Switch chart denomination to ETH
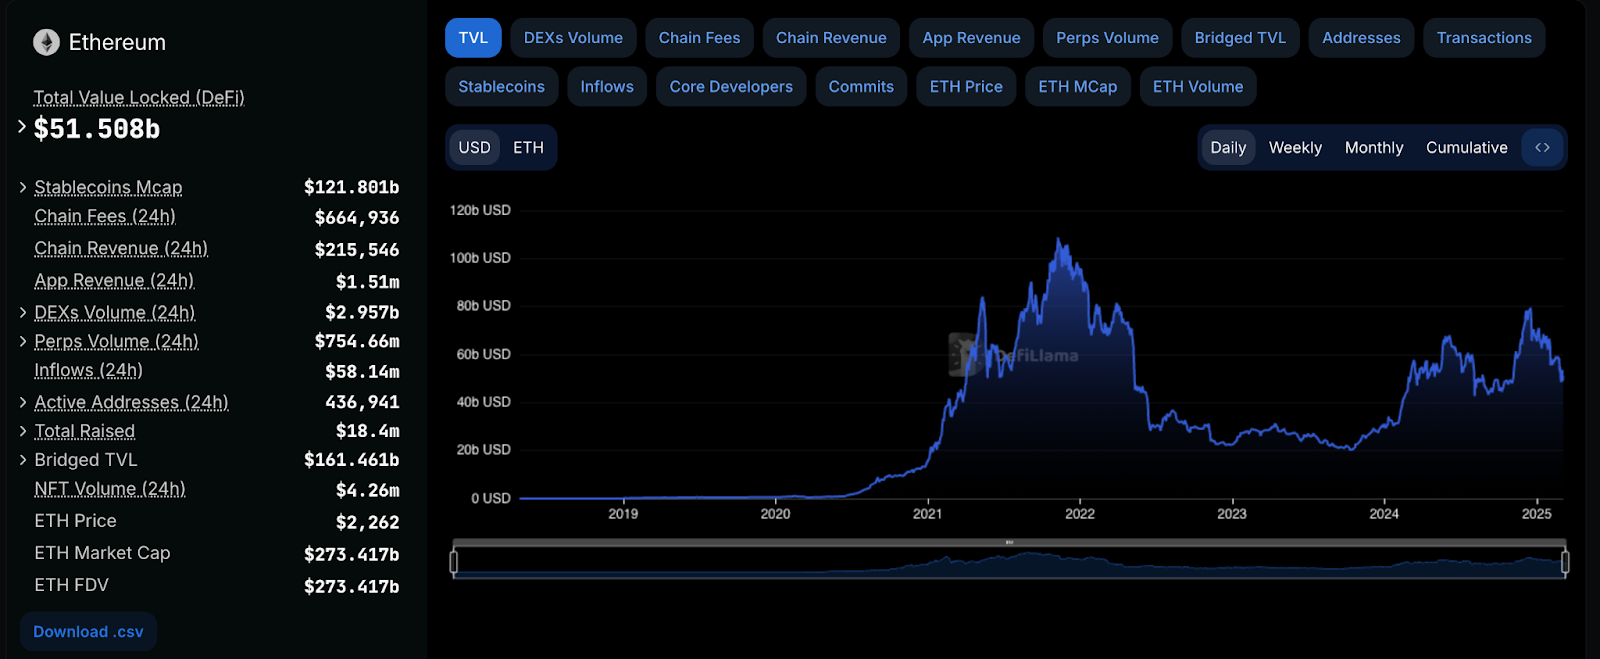 (x=528, y=147)
